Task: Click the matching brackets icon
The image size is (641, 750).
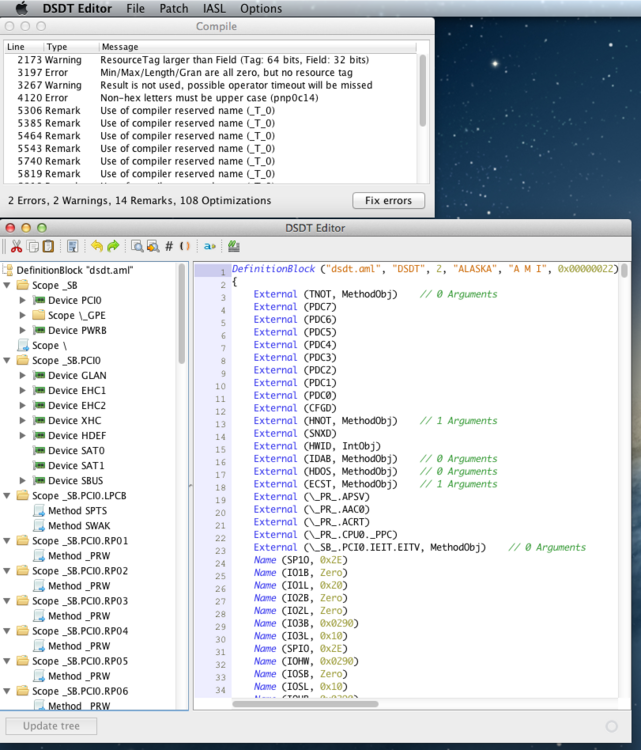Action: point(185,246)
